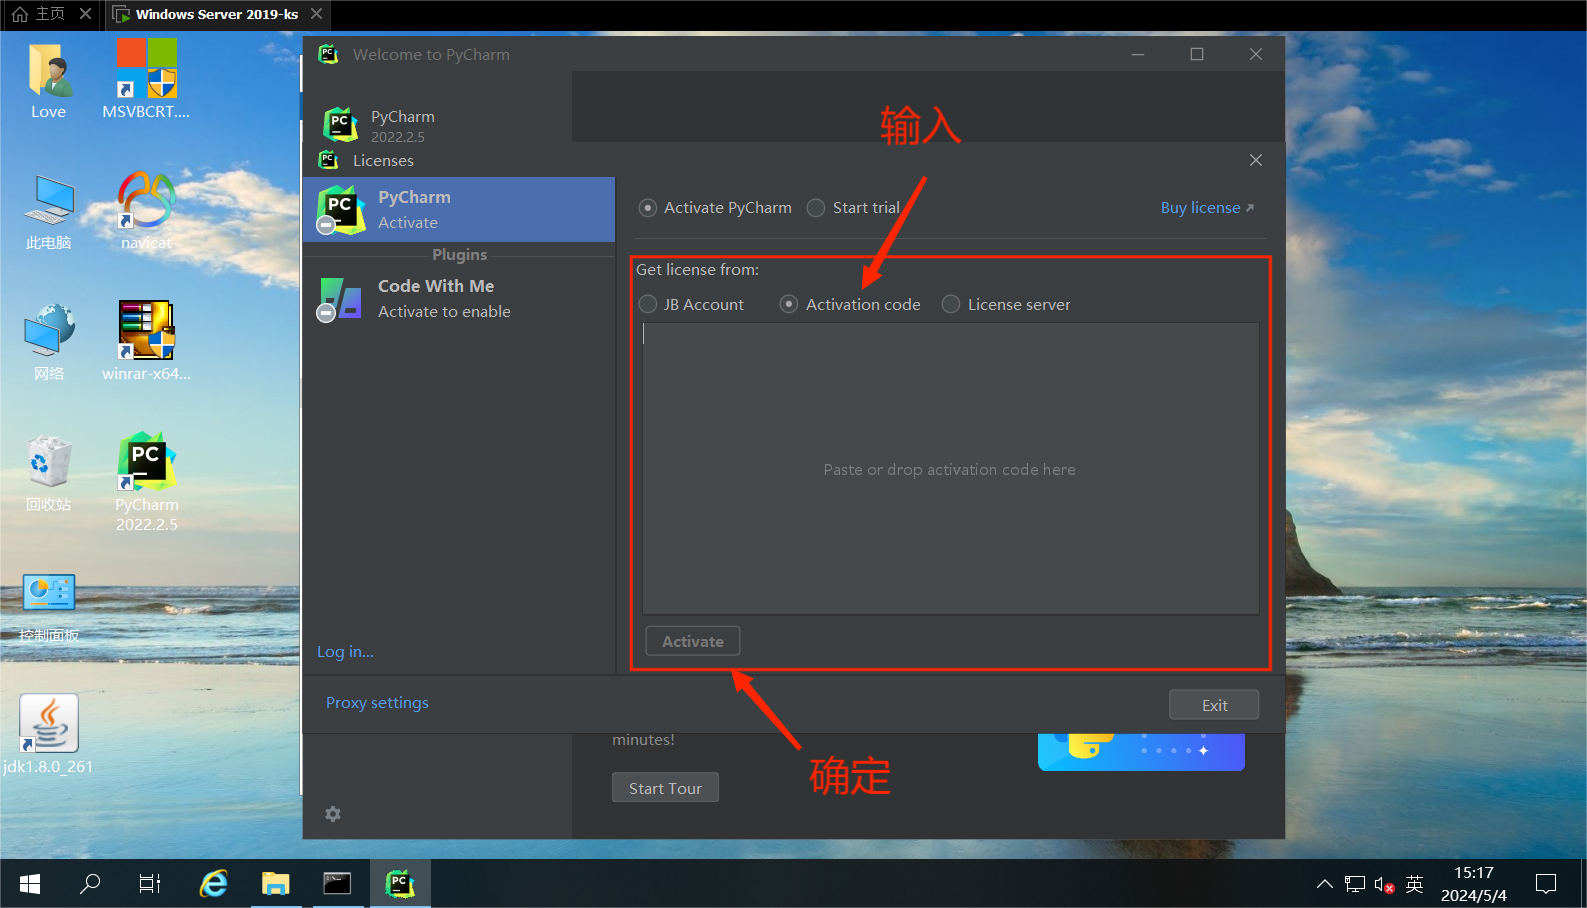Screen dimensions: 1587x908
Task: Close the Licenses dialog
Action: tap(1256, 160)
